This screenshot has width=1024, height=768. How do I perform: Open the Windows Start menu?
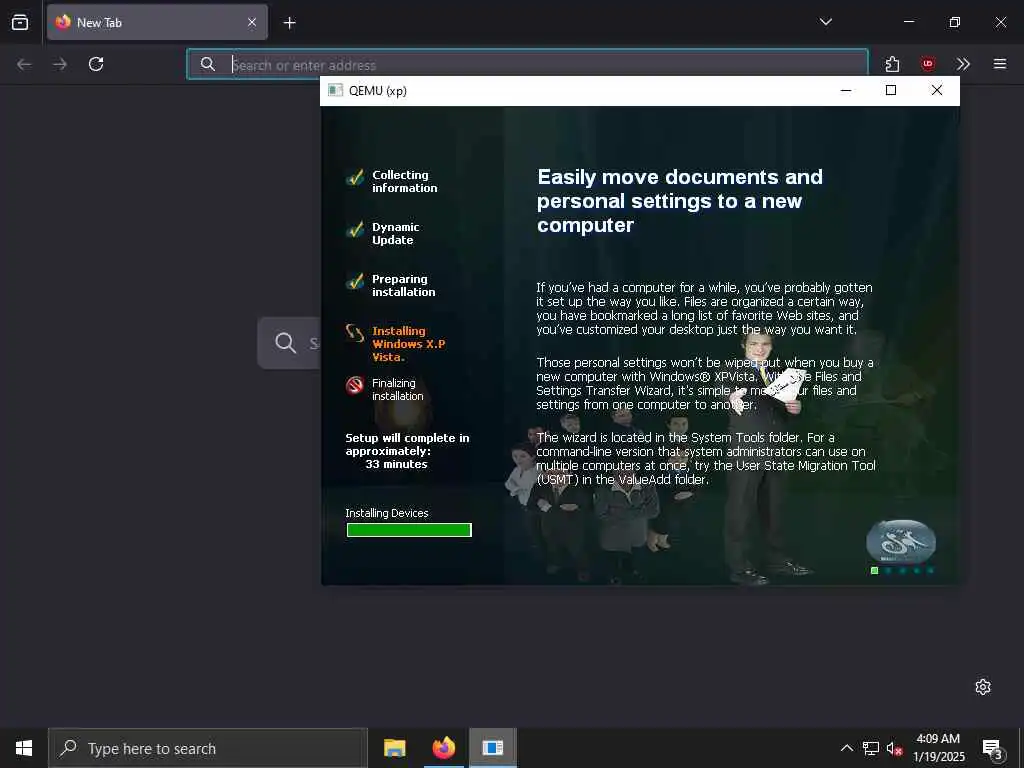click(x=24, y=748)
